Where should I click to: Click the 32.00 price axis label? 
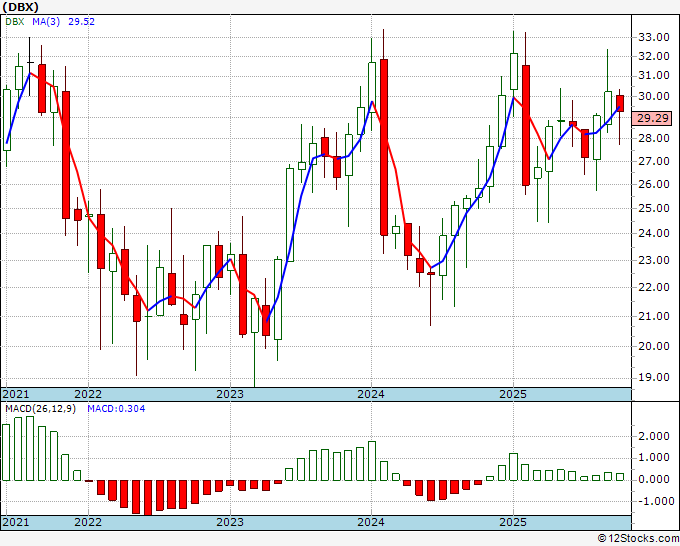[x=654, y=56]
